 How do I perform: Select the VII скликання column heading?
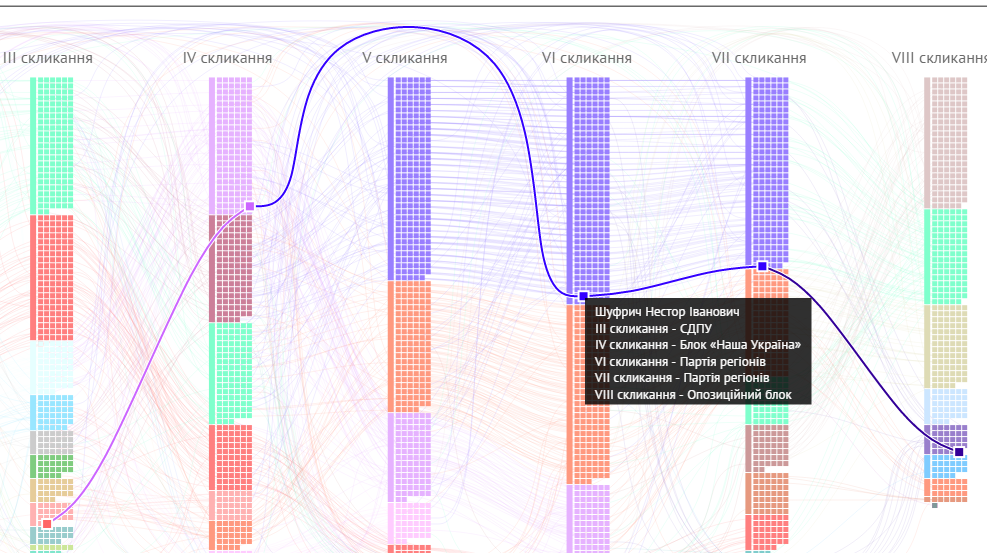tap(759, 58)
